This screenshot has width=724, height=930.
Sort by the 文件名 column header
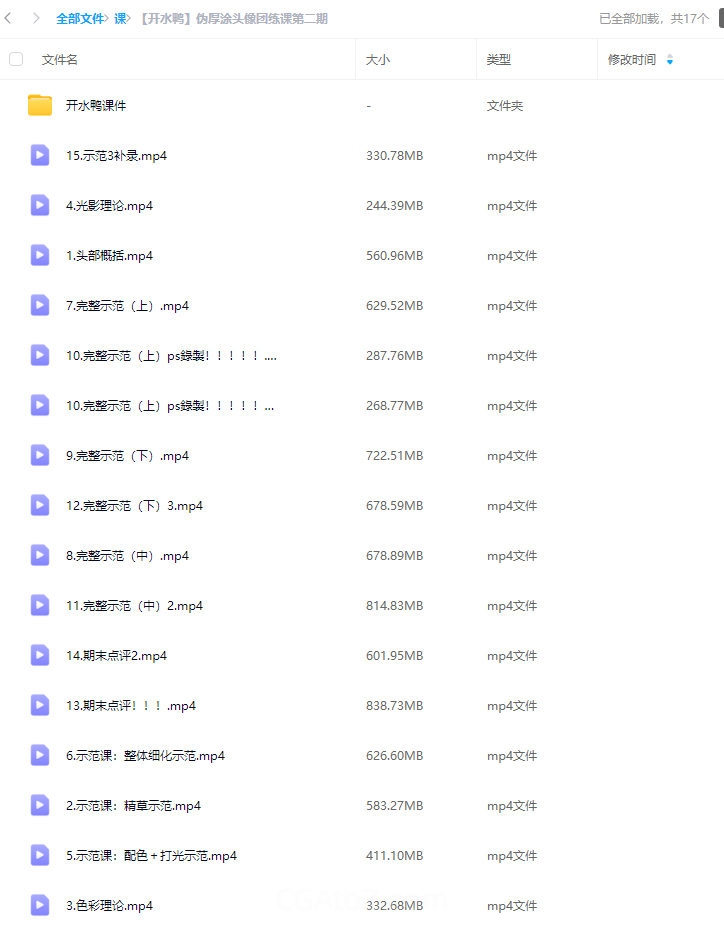pos(59,59)
